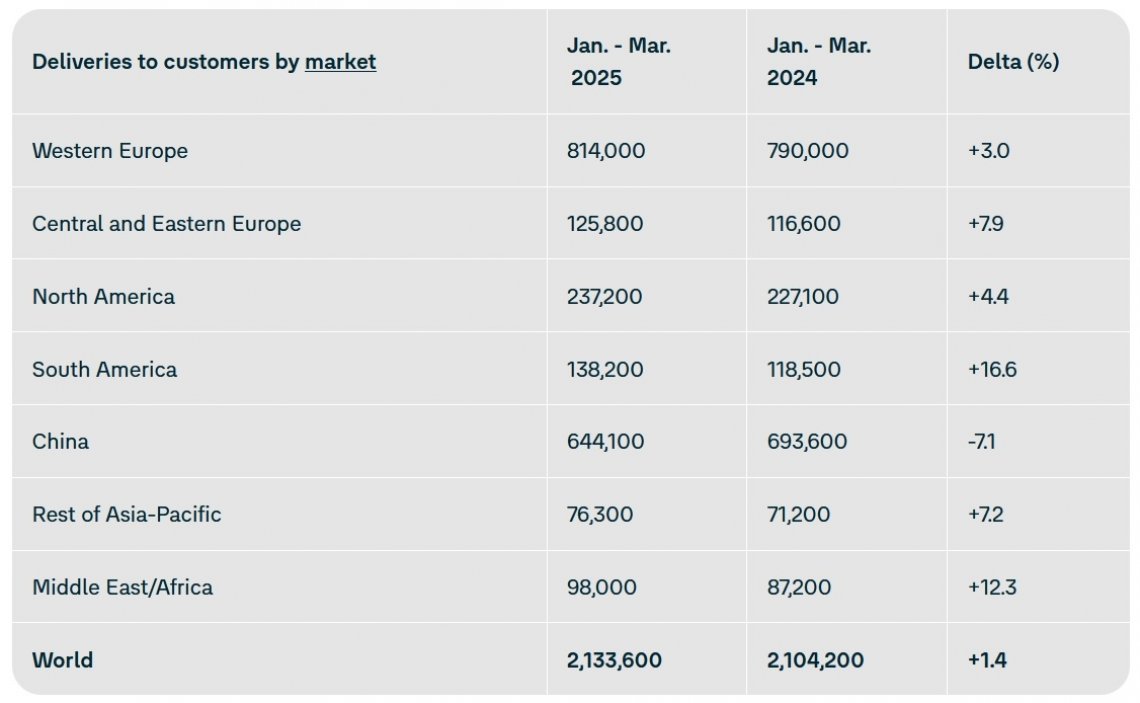Select the "Jan. - Mar. 2024" column header

pyautogui.click(x=818, y=62)
